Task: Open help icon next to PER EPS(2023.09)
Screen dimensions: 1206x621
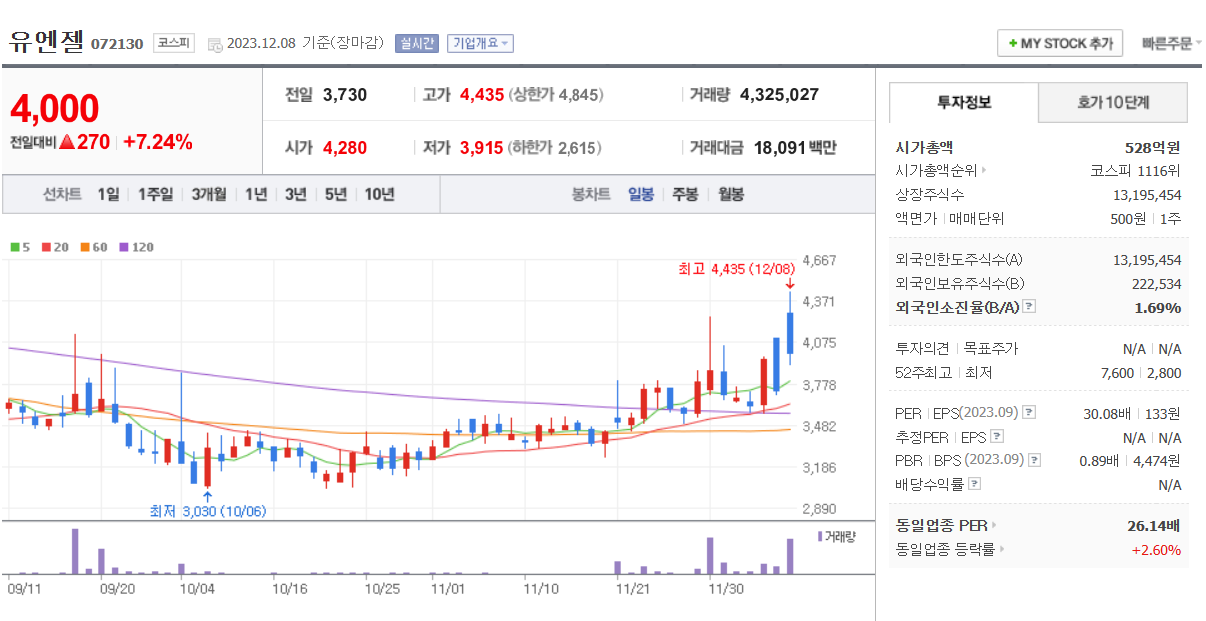Action: 1029,412
